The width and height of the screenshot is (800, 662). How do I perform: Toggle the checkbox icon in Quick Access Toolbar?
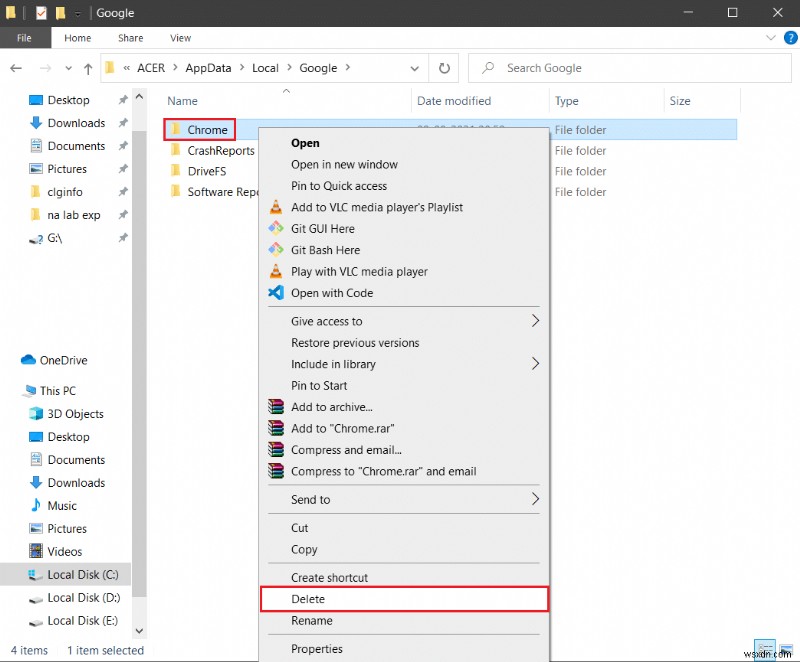click(x=41, y=13)
